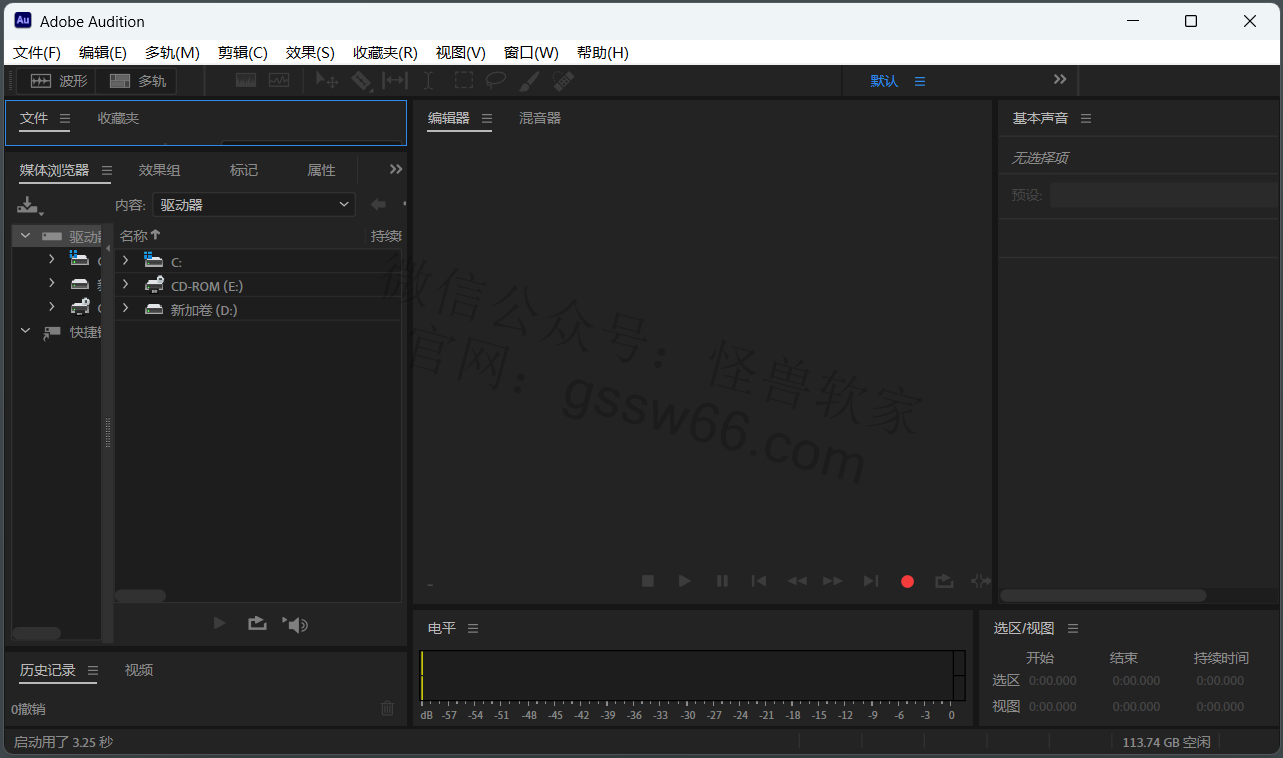Open the 历史记录 panel menu icon
The image size is (1283, 758).
point(93,670)
